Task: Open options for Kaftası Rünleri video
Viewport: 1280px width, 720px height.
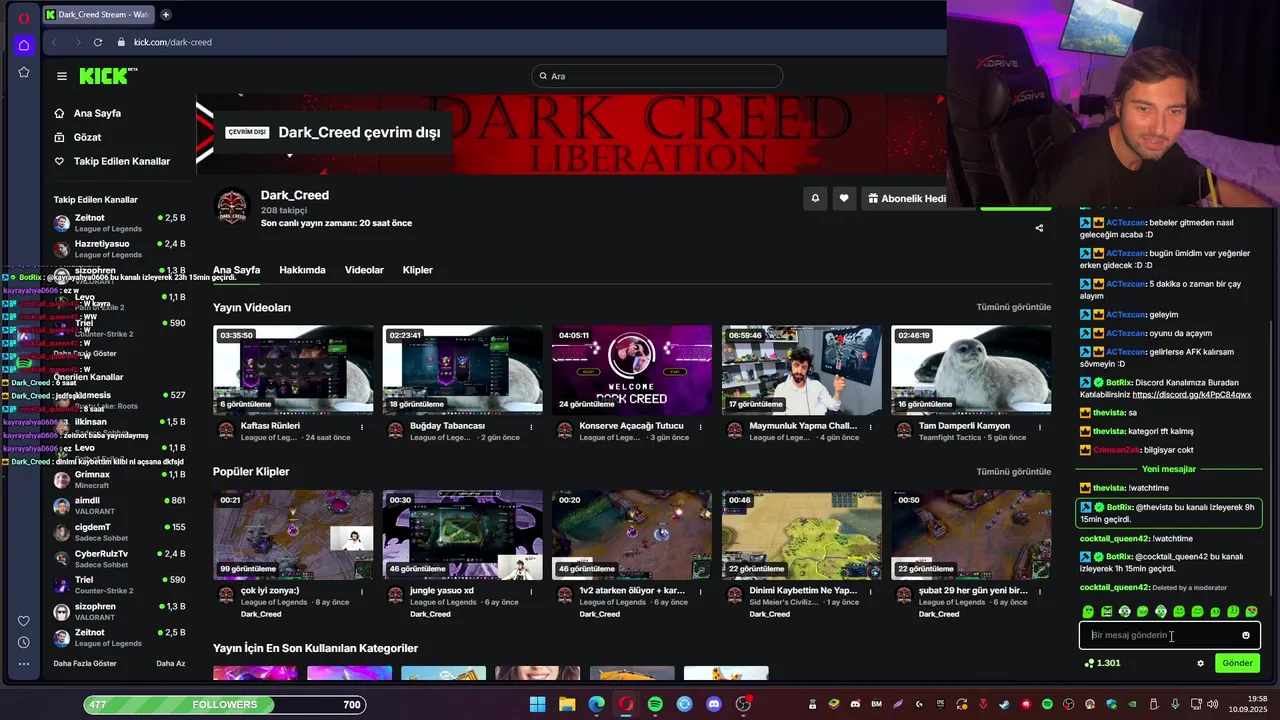Action: click(x=362, y=426)
